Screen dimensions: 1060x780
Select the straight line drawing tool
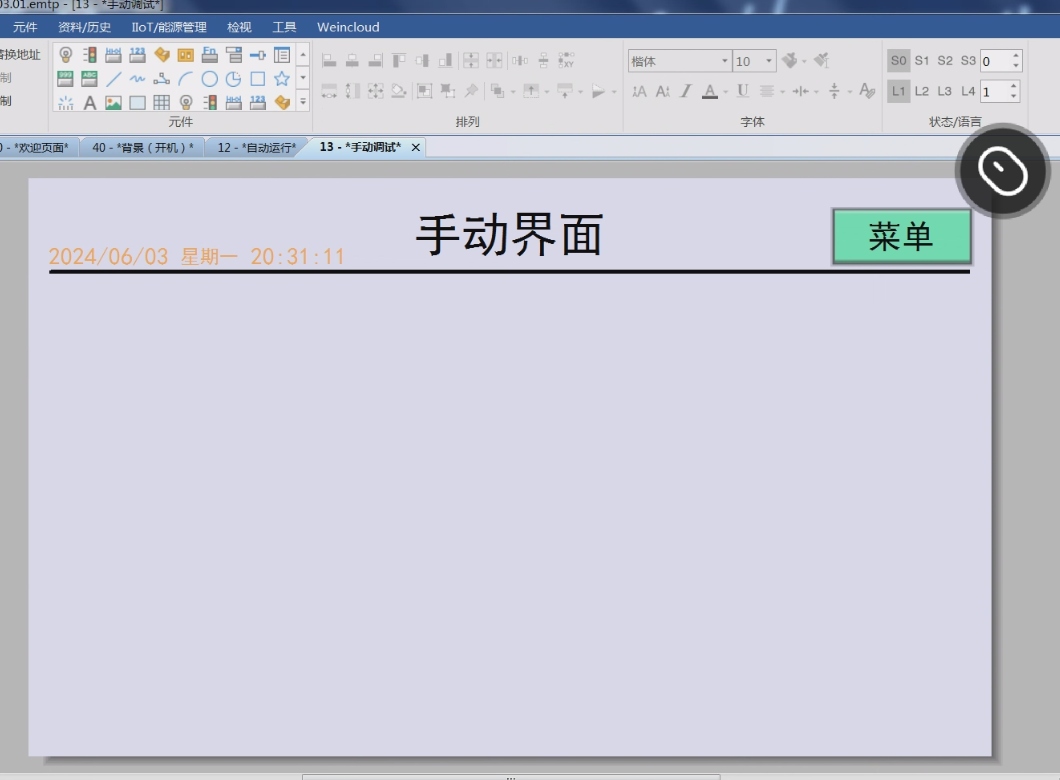coord(114,79)
